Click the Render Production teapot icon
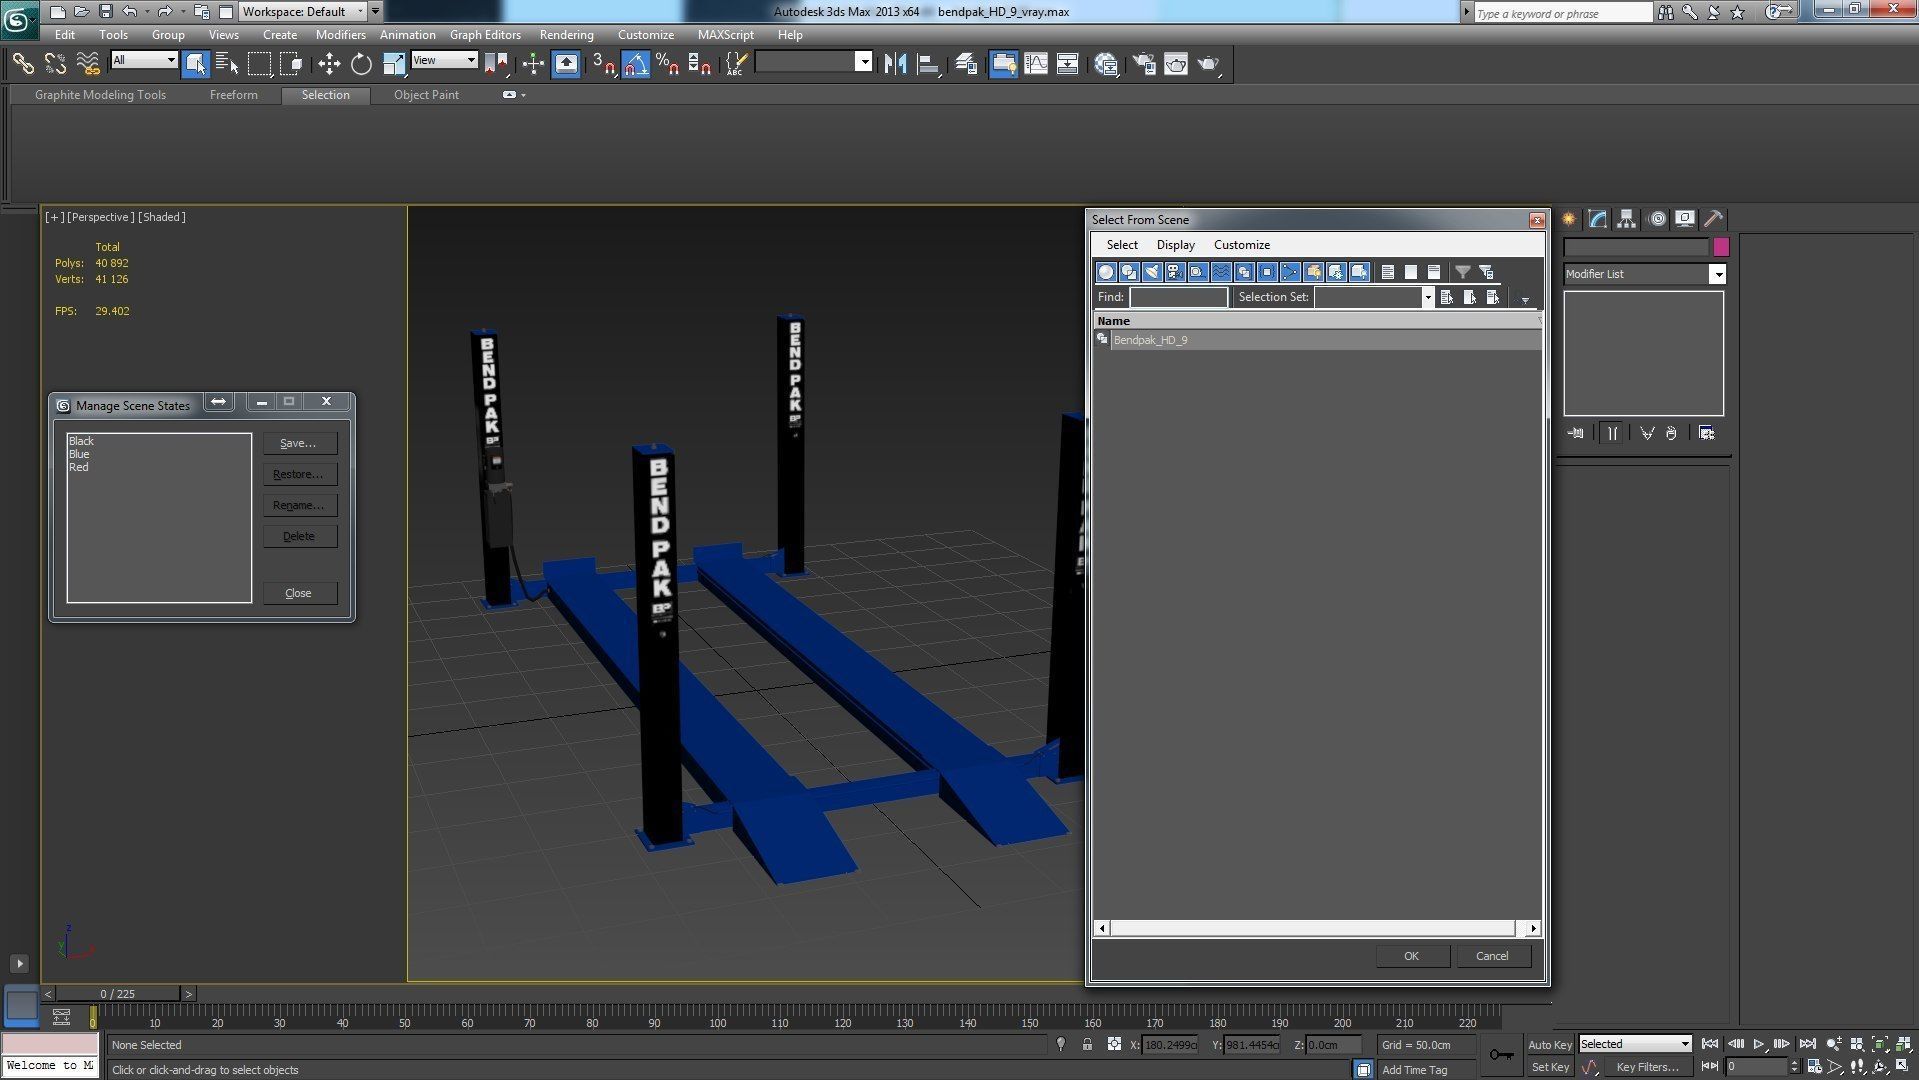Screen dimensions: 1919x1080 coord(1209,64)
